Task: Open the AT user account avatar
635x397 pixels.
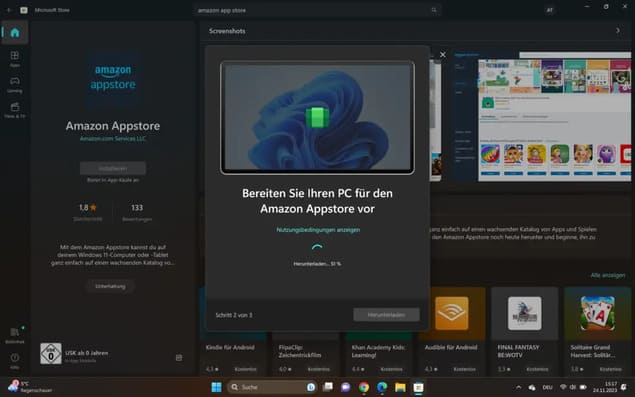Action: pos(550,11)
